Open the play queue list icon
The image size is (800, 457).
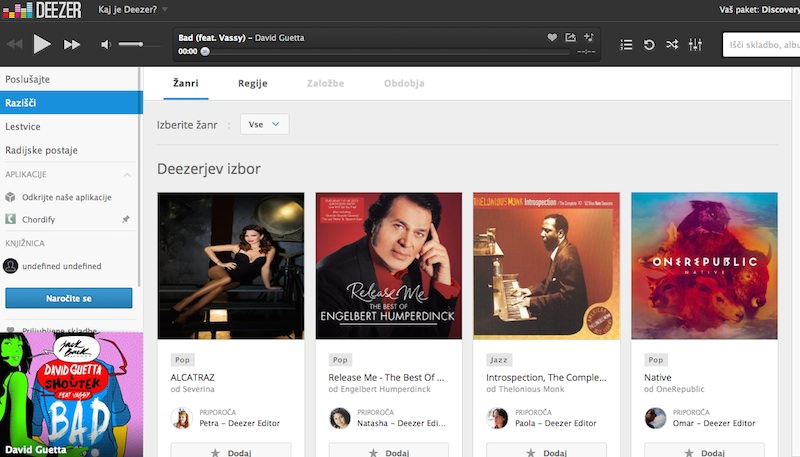(626, 45)
